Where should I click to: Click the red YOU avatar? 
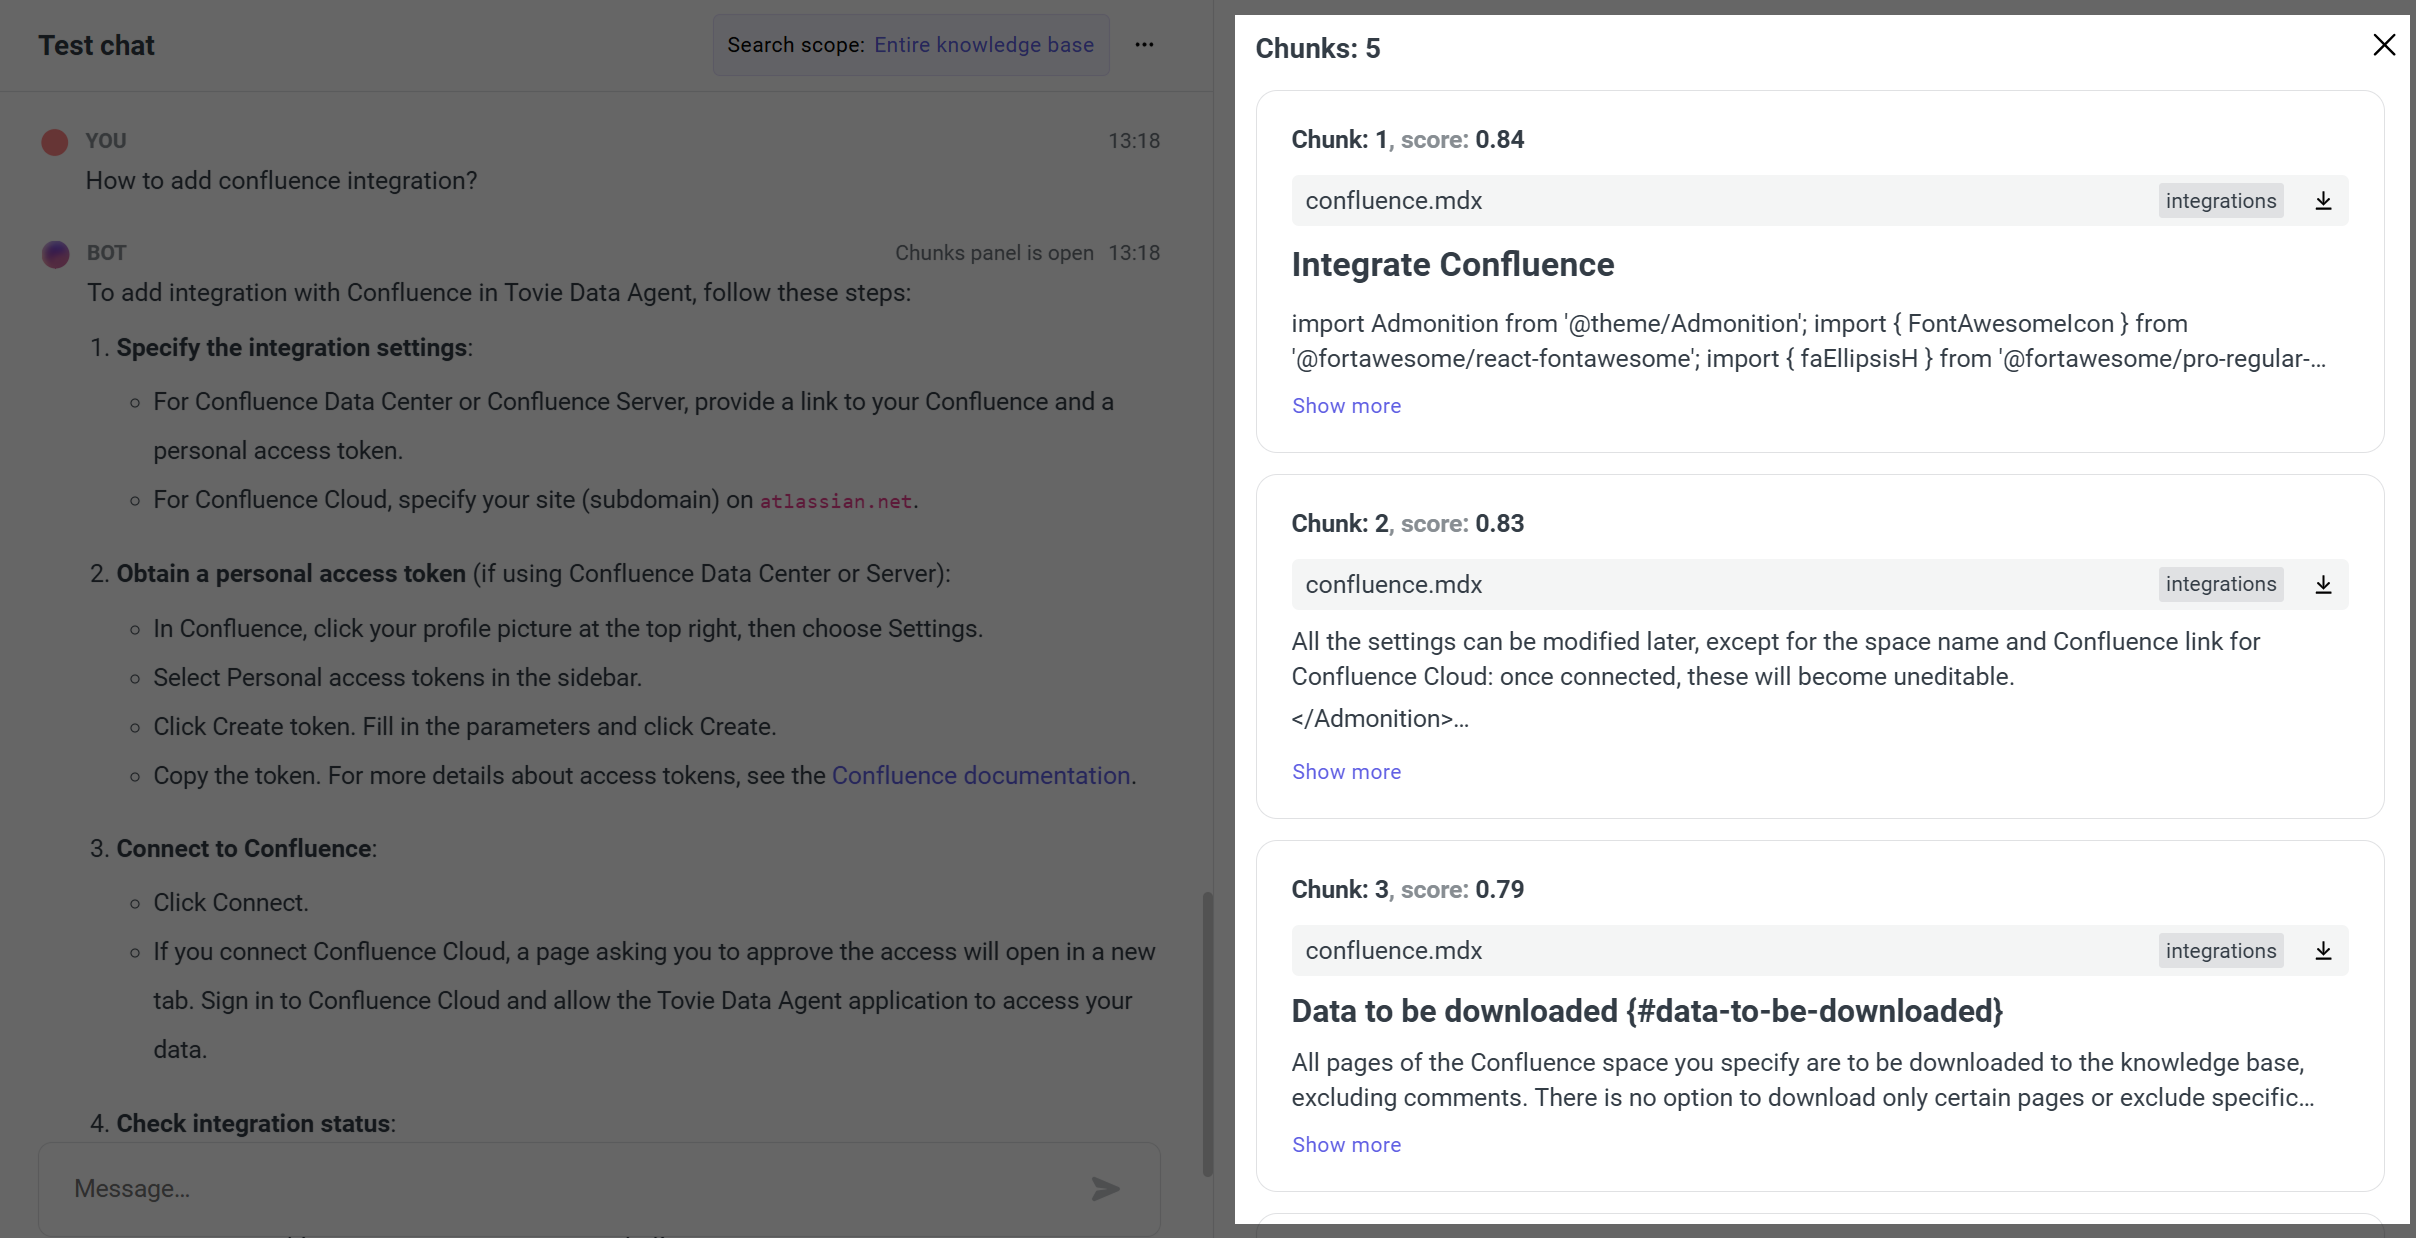coord(55,142)
